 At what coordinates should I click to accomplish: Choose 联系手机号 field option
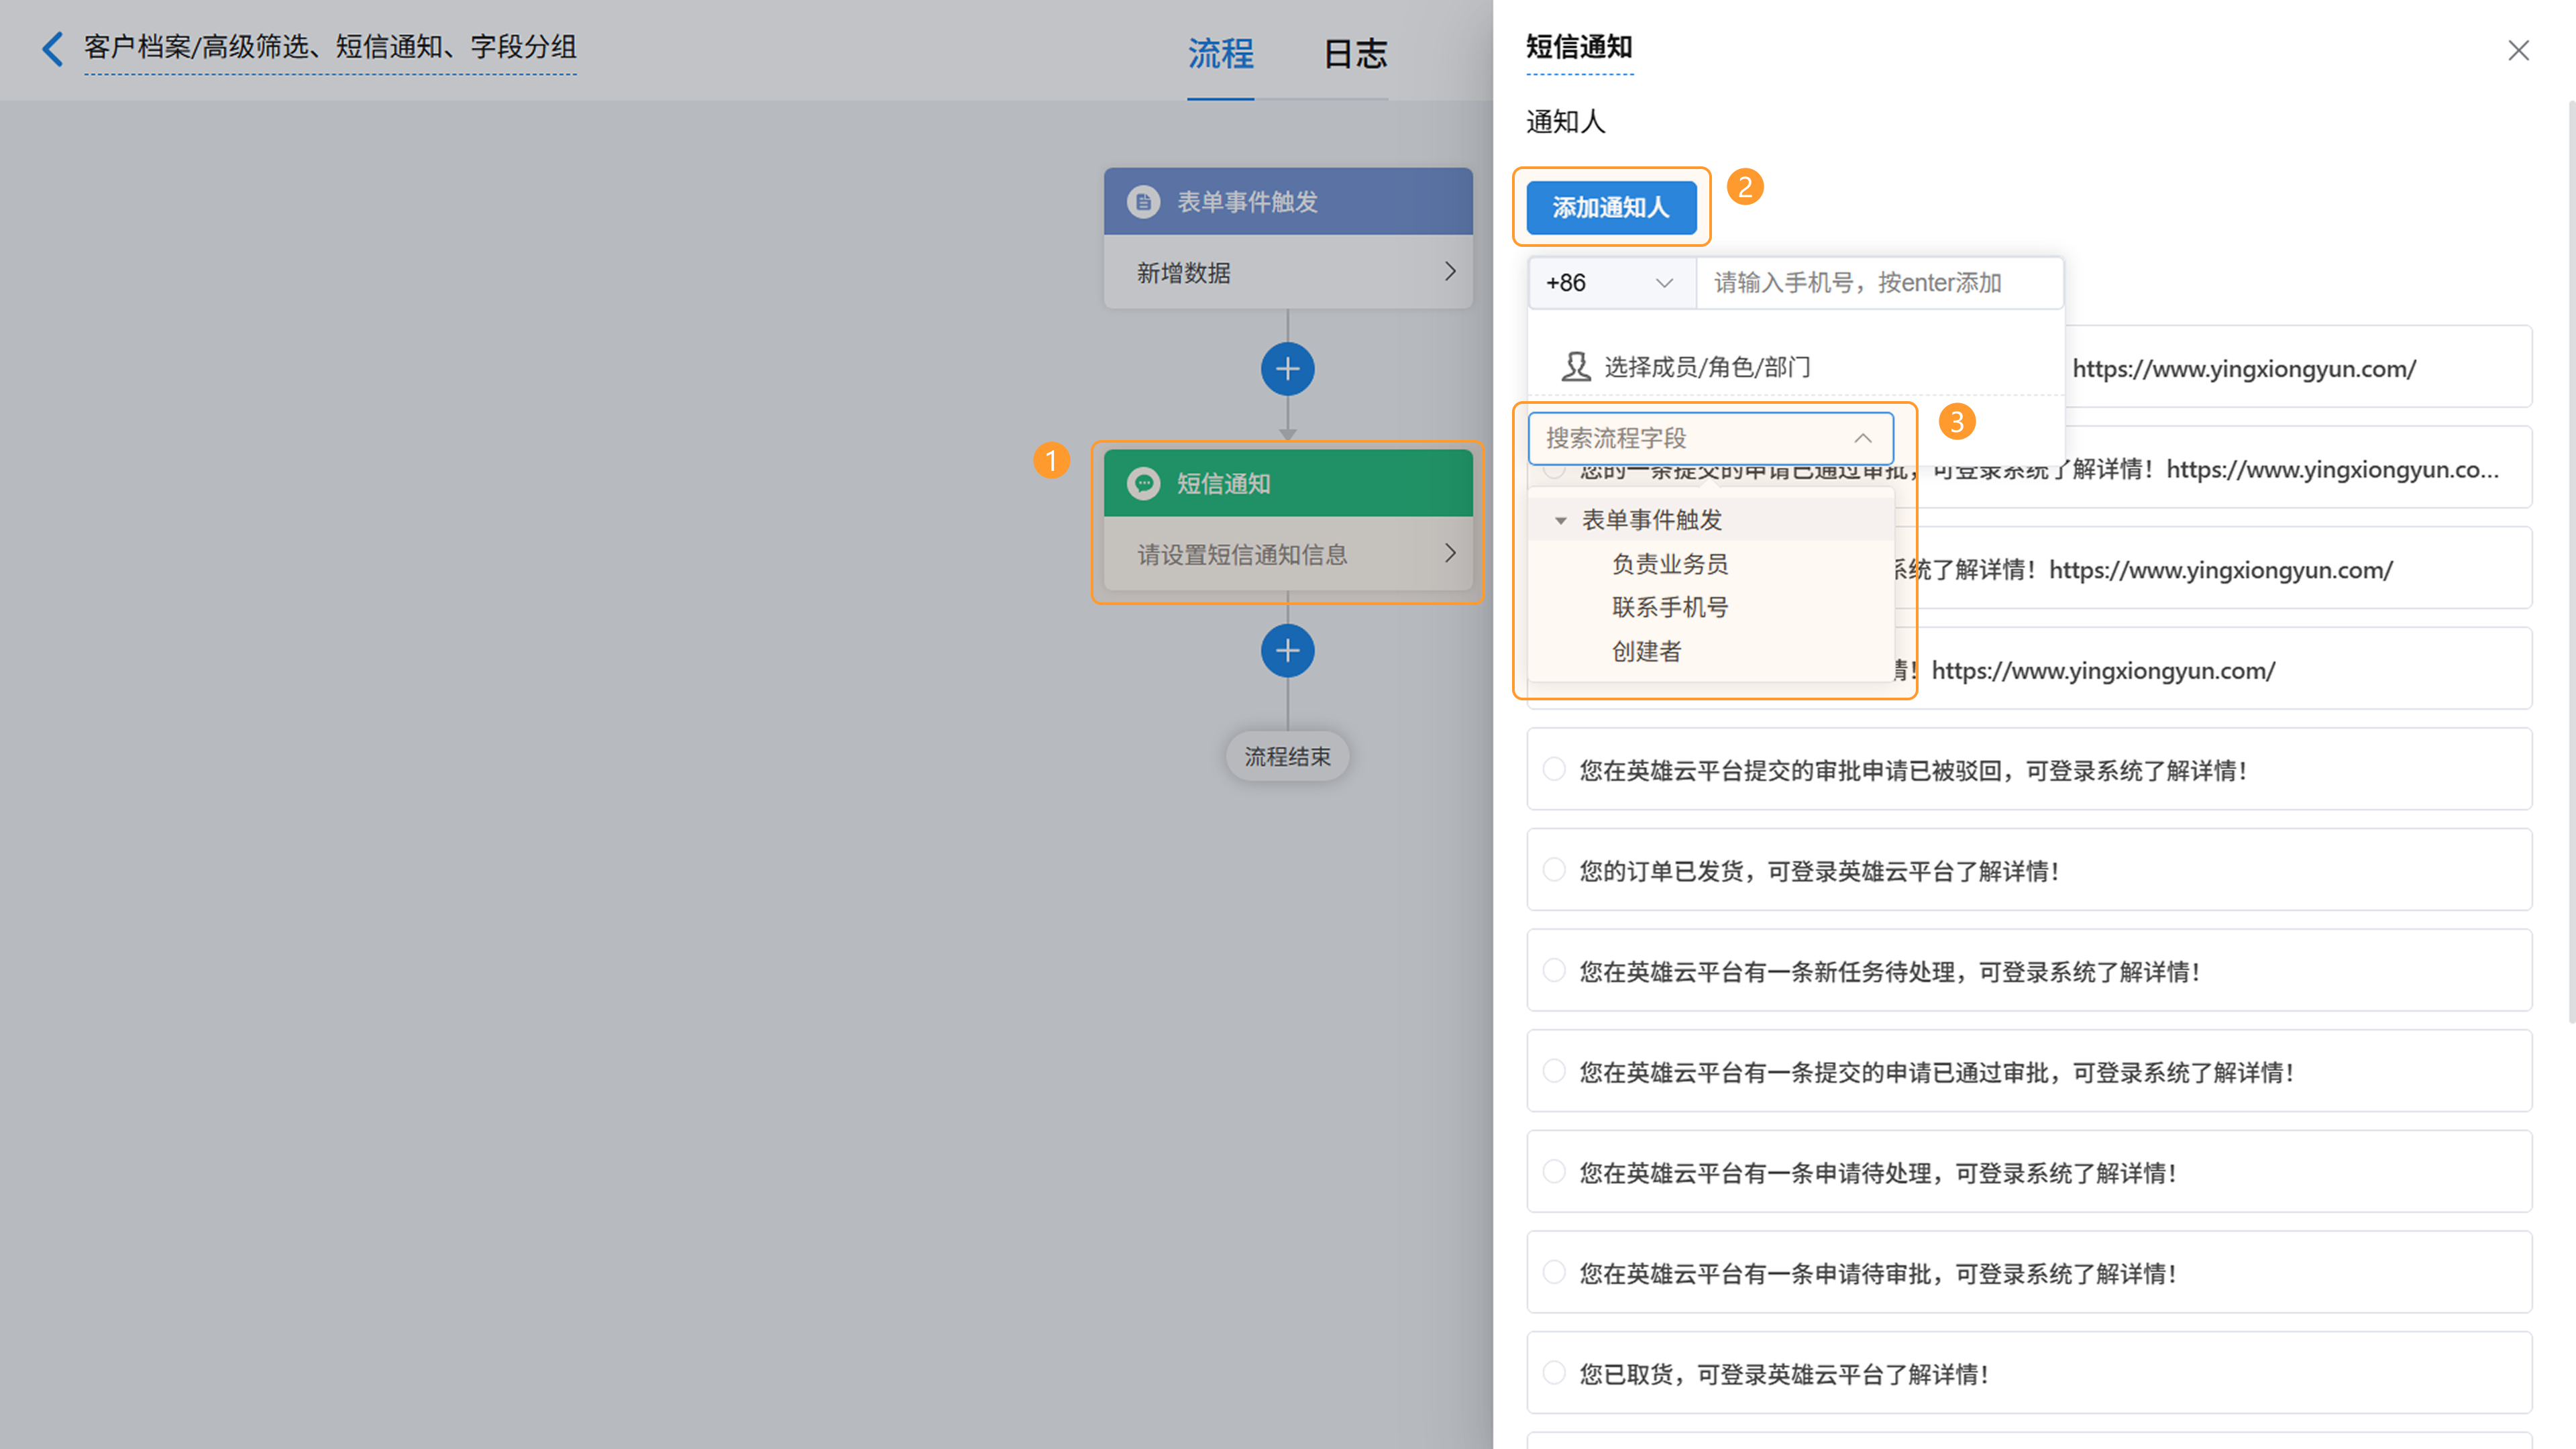pos(1669,607)
